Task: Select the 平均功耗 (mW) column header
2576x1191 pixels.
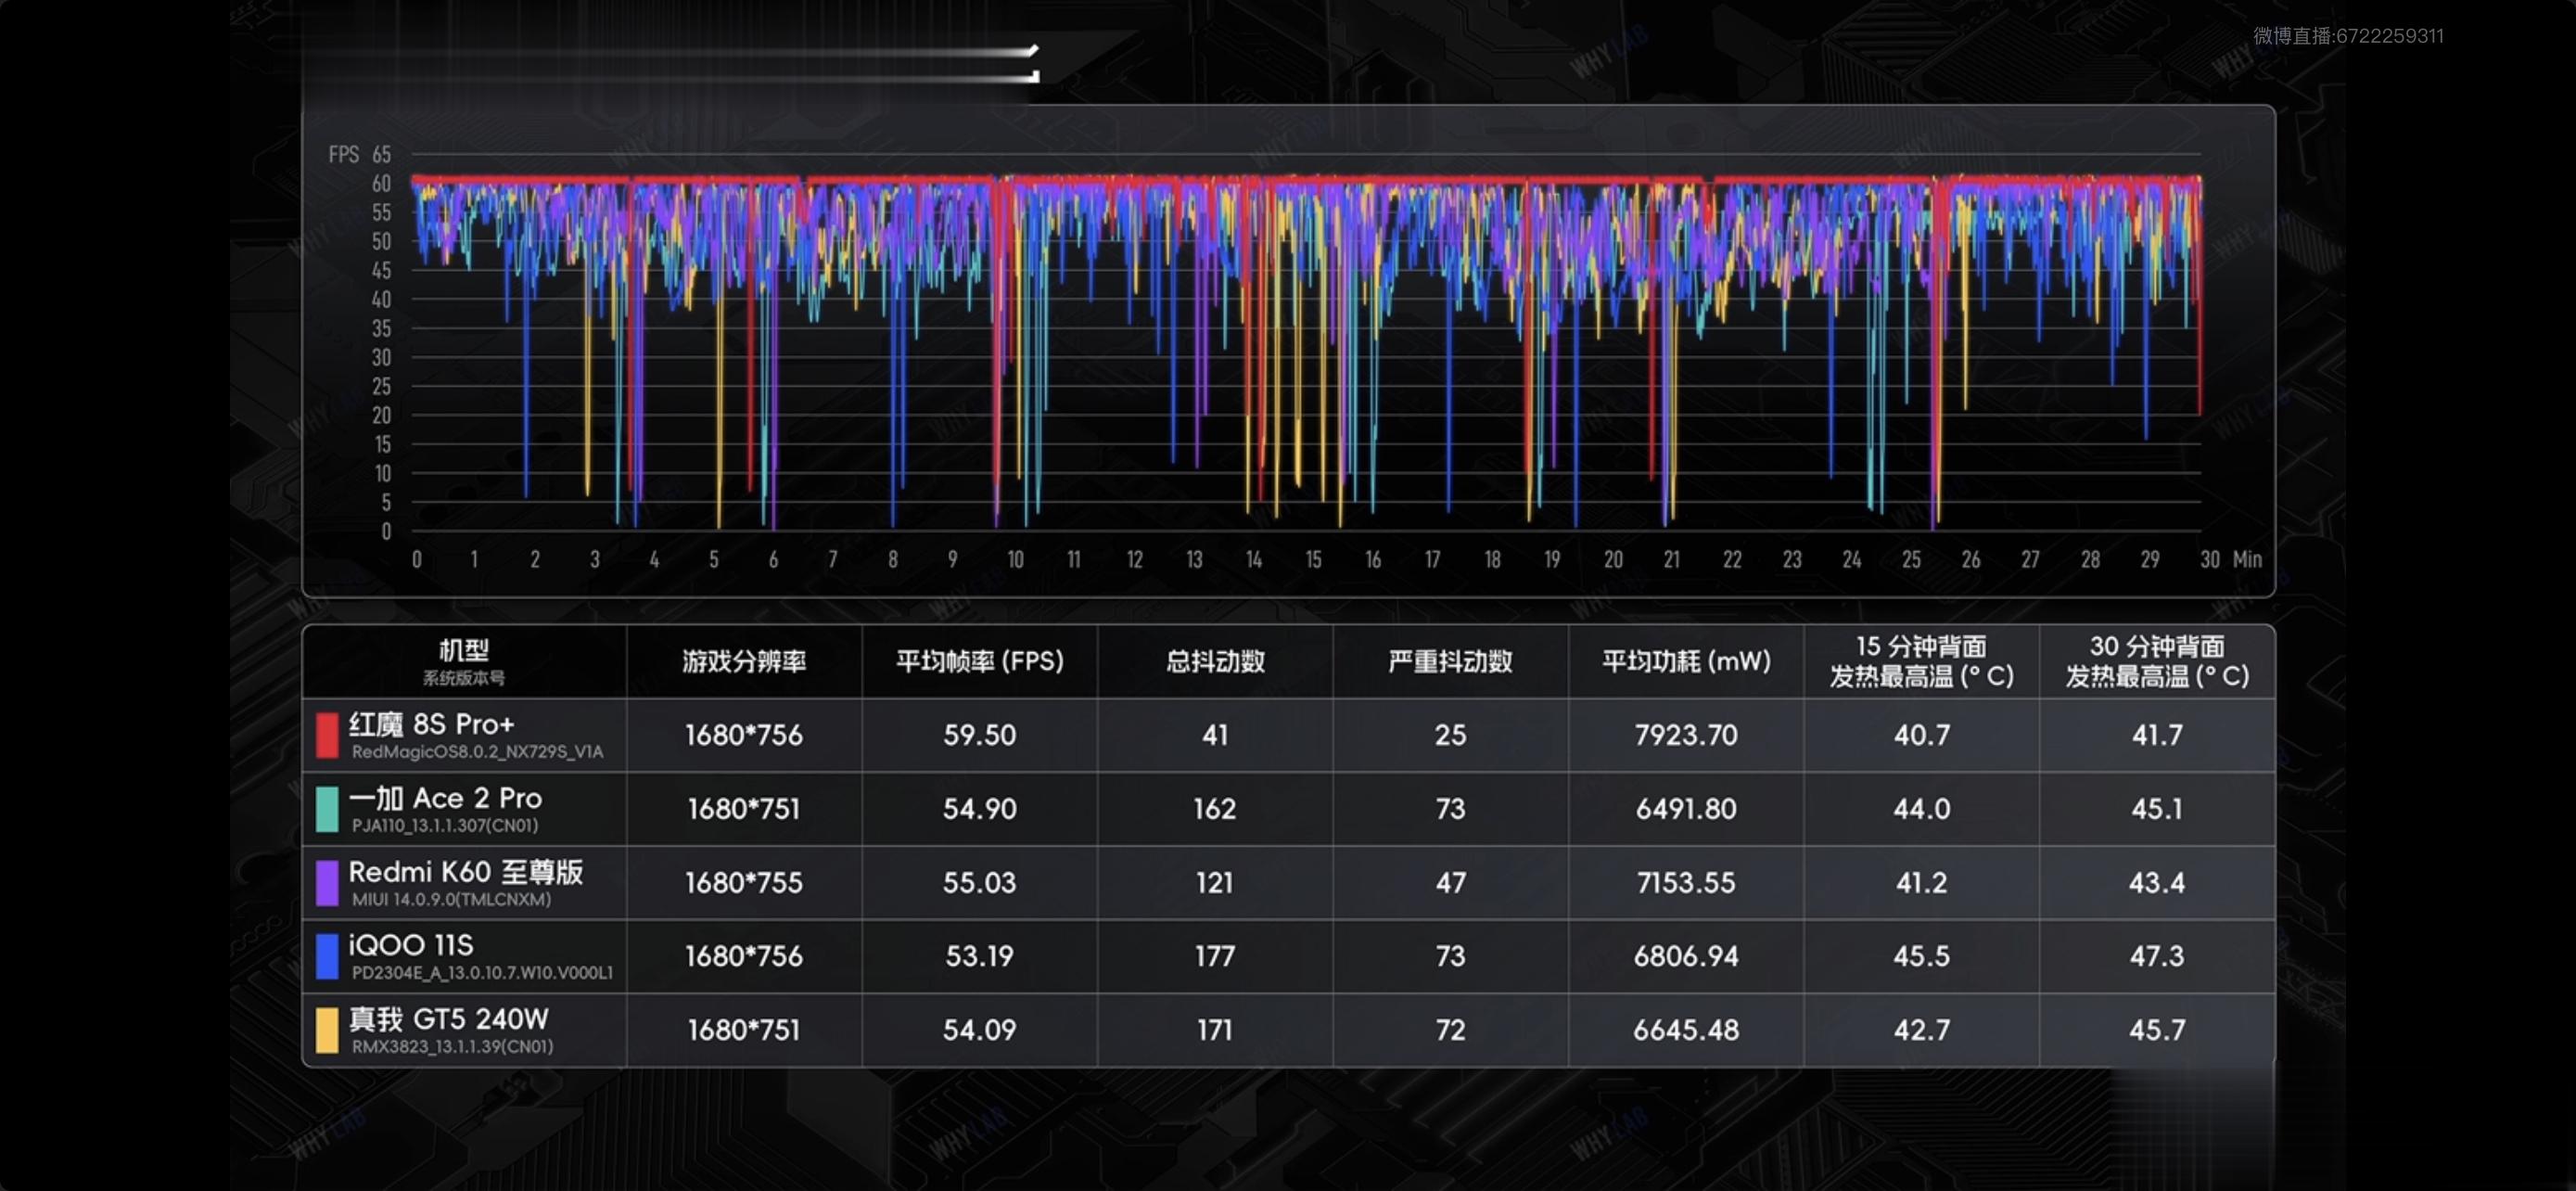Action: point(1686,661)
